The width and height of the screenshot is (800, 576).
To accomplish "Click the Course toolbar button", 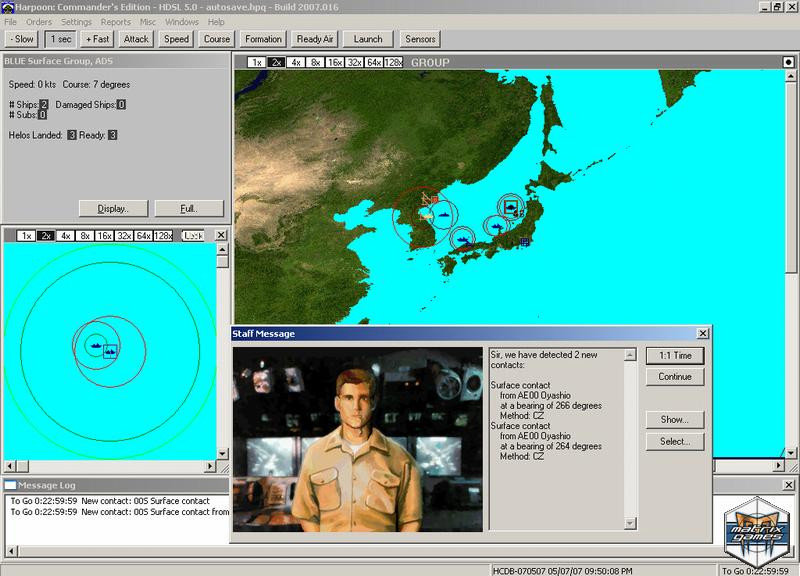I will point(217,39).
